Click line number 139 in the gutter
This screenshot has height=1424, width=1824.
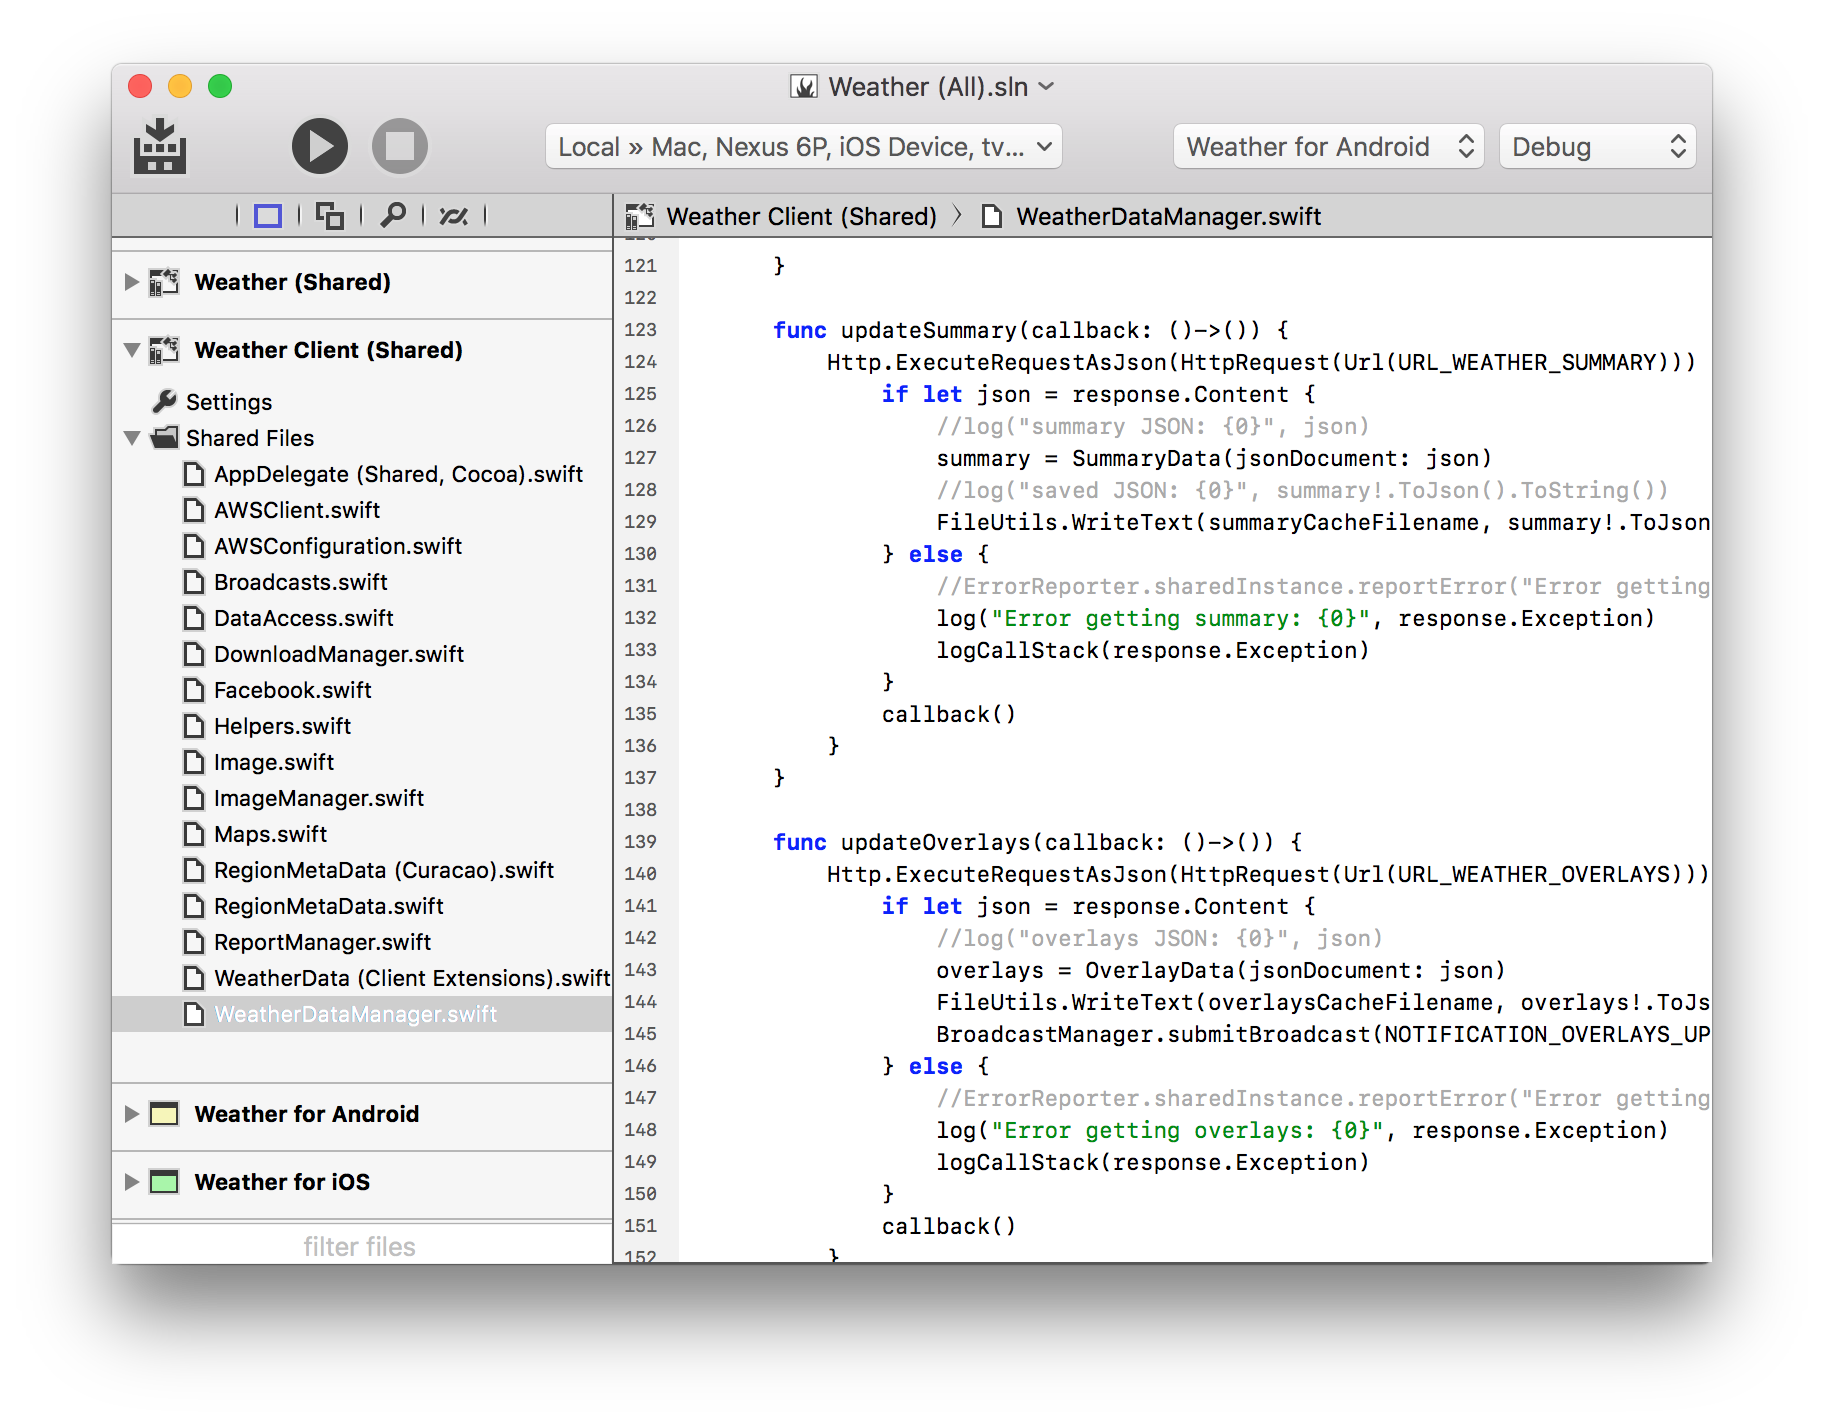click(641, 842)
